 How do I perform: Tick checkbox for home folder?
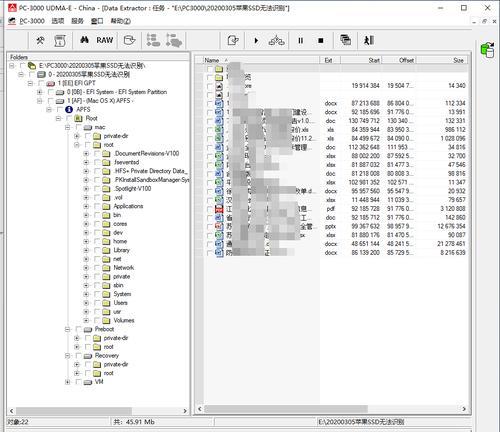coord(97,241)
